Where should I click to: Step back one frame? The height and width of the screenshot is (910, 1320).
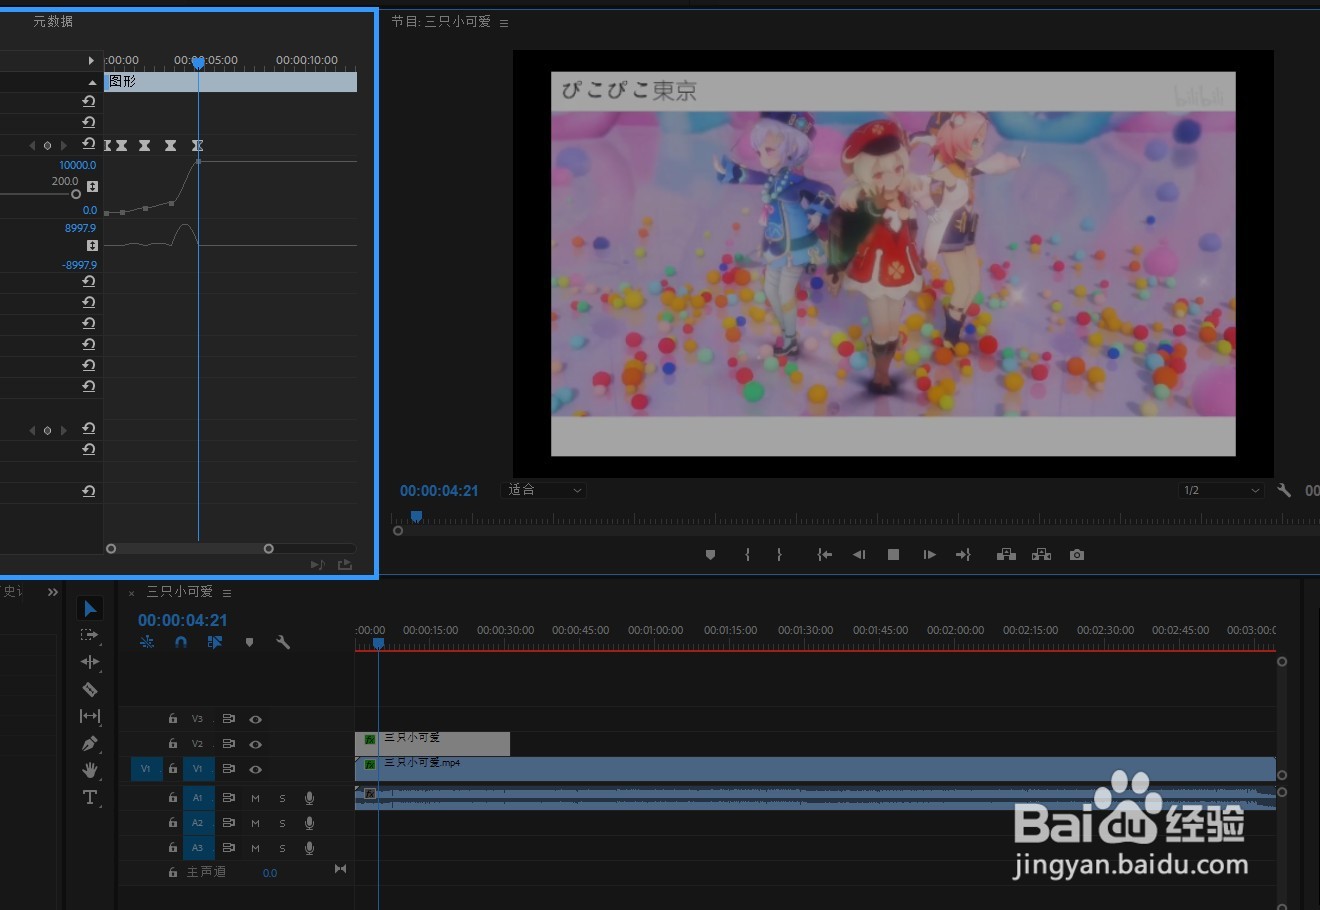(859, 555)
